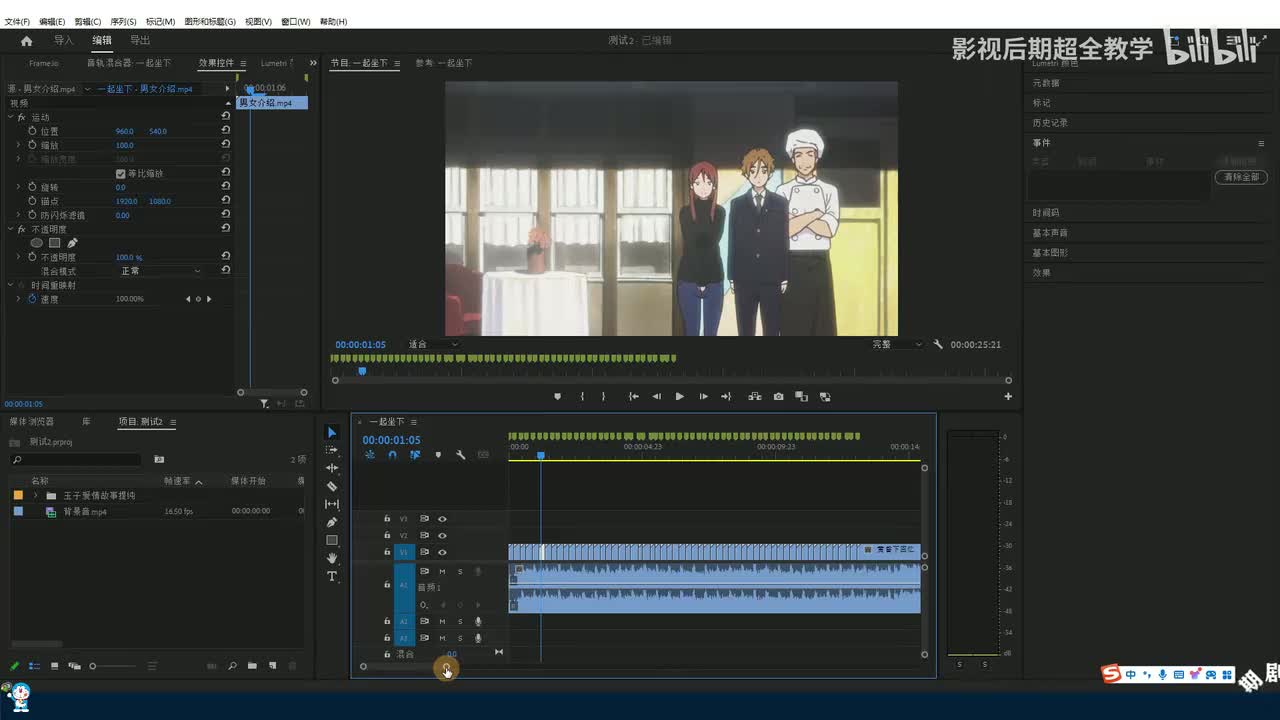Open the 剪辑(C) menu
This screenshot has height=720, width=1280.
[x=87, y=21]
